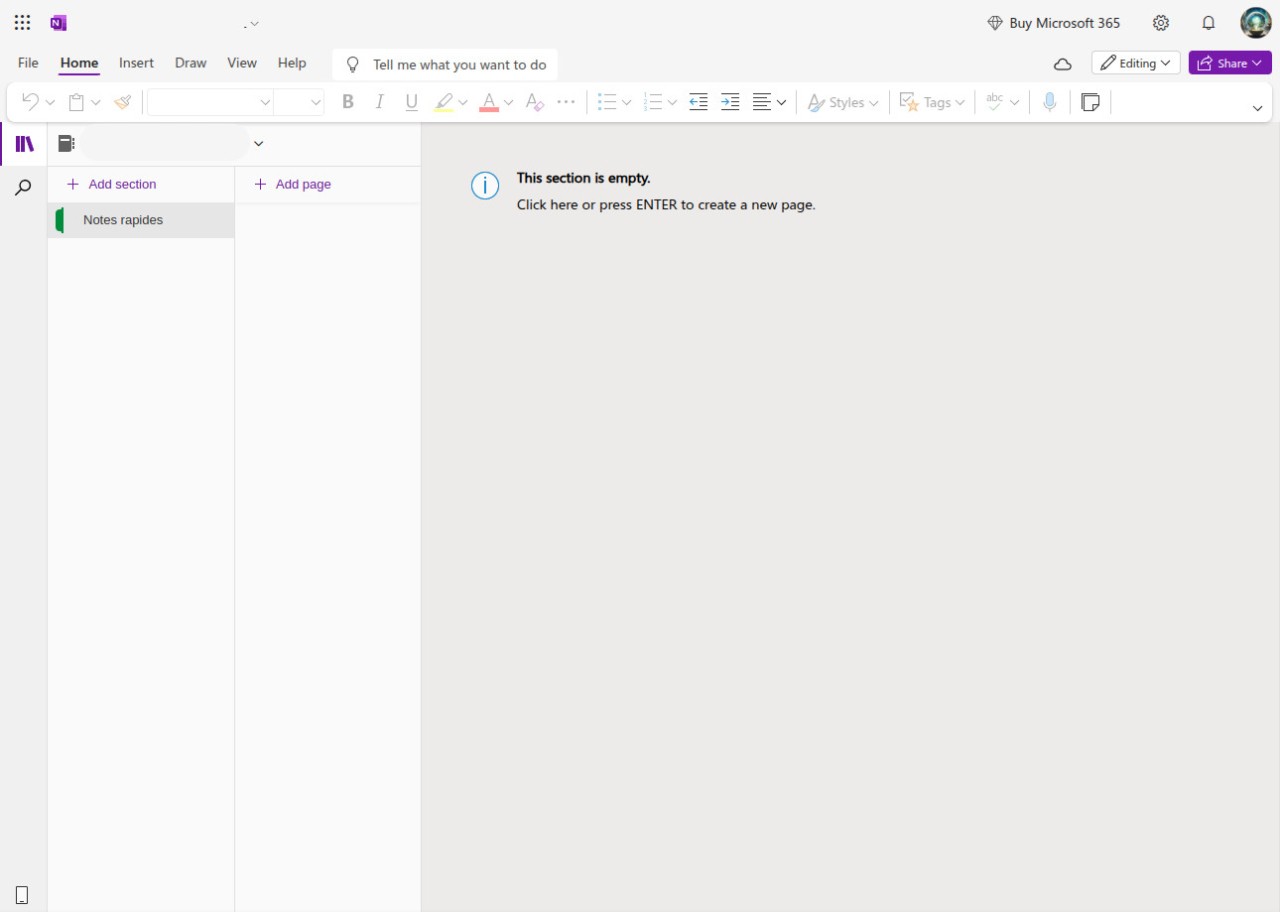
Task: Switch to the Draw ribbon tab
Action: coord(190,62)
